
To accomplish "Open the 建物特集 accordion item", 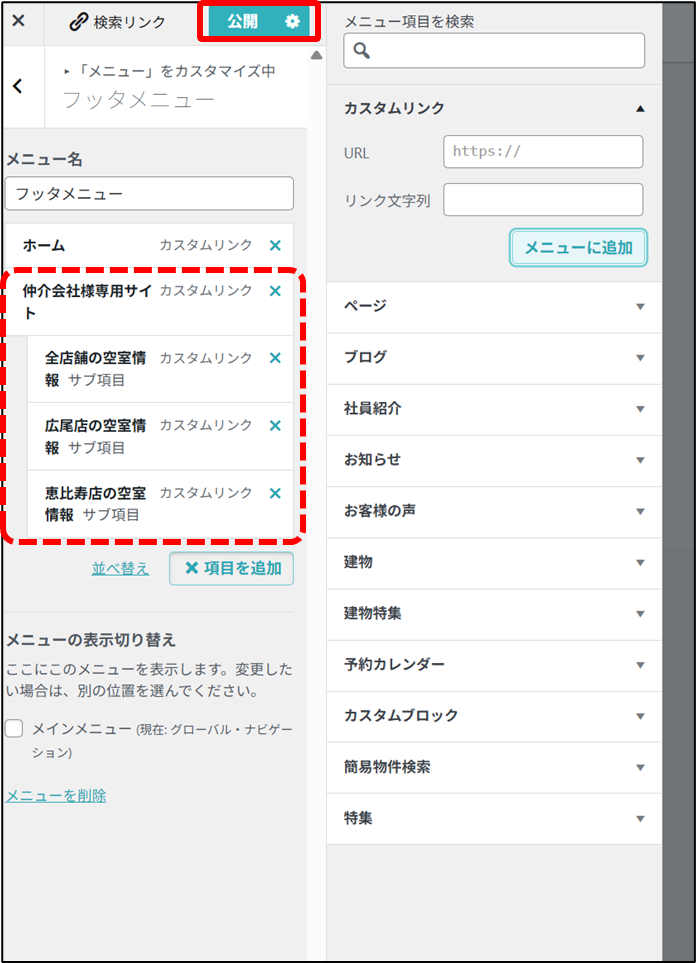I will [640, 614].
